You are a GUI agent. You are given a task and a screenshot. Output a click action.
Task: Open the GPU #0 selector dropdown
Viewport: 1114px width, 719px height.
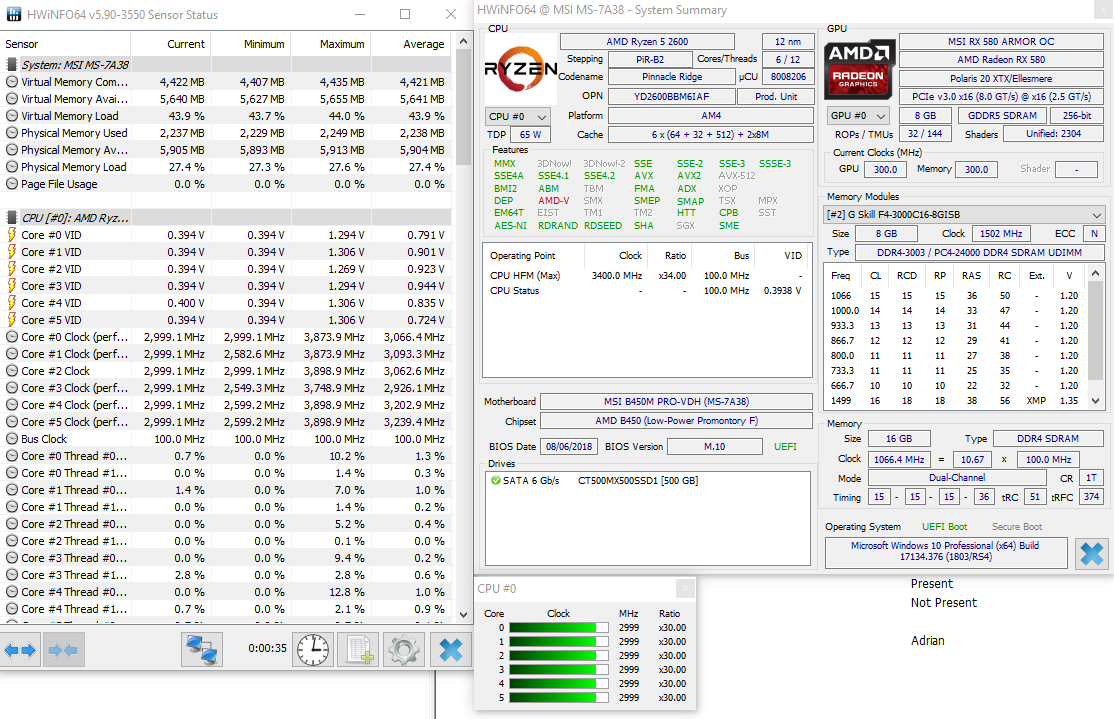point(859,115)
